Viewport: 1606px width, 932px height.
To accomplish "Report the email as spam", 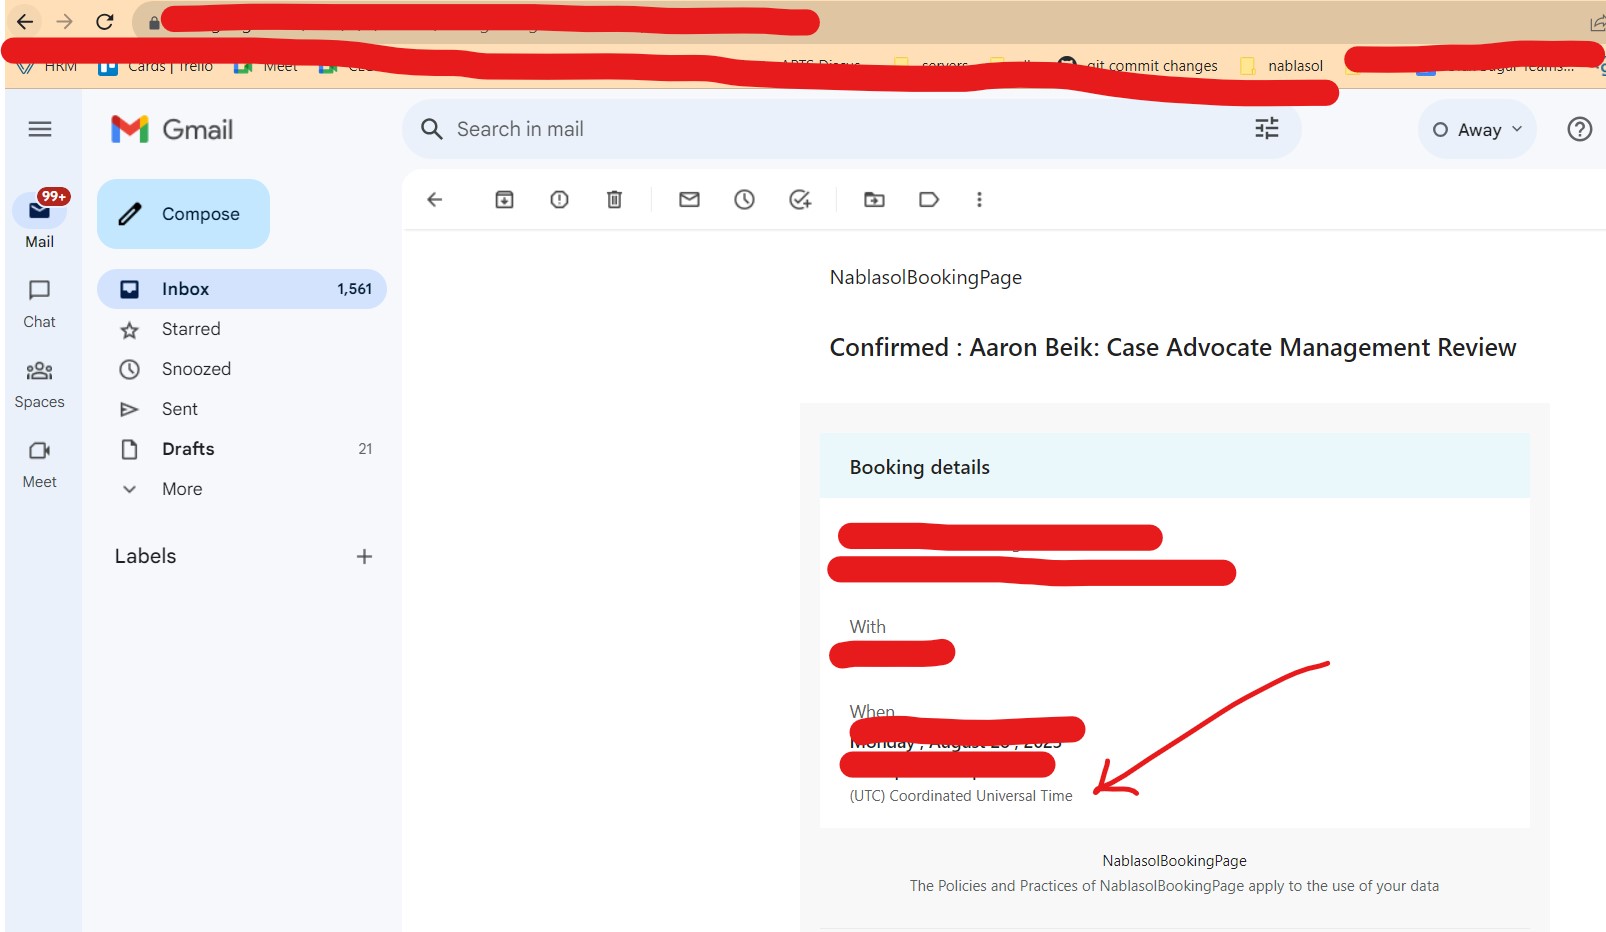I will point(559,199).
